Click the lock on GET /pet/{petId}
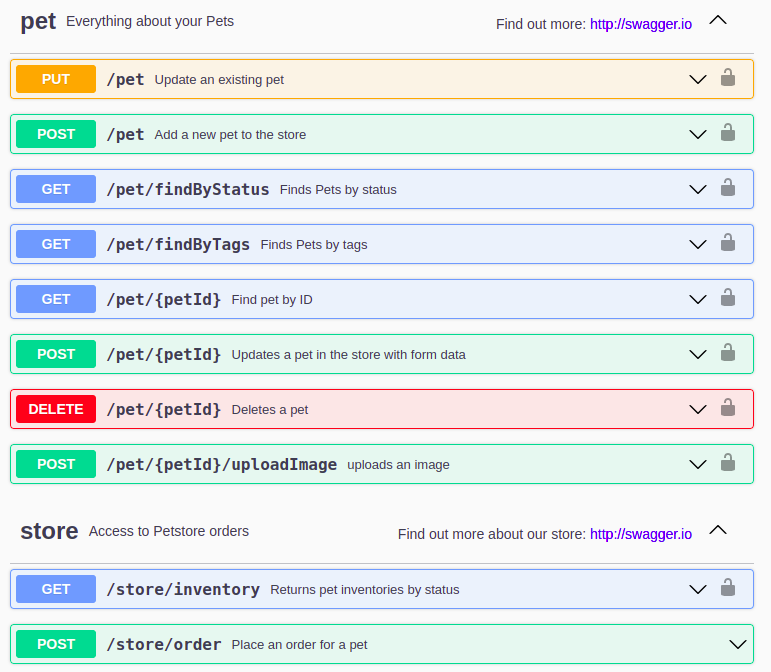771x672 pixels. [x=728, y=298]
